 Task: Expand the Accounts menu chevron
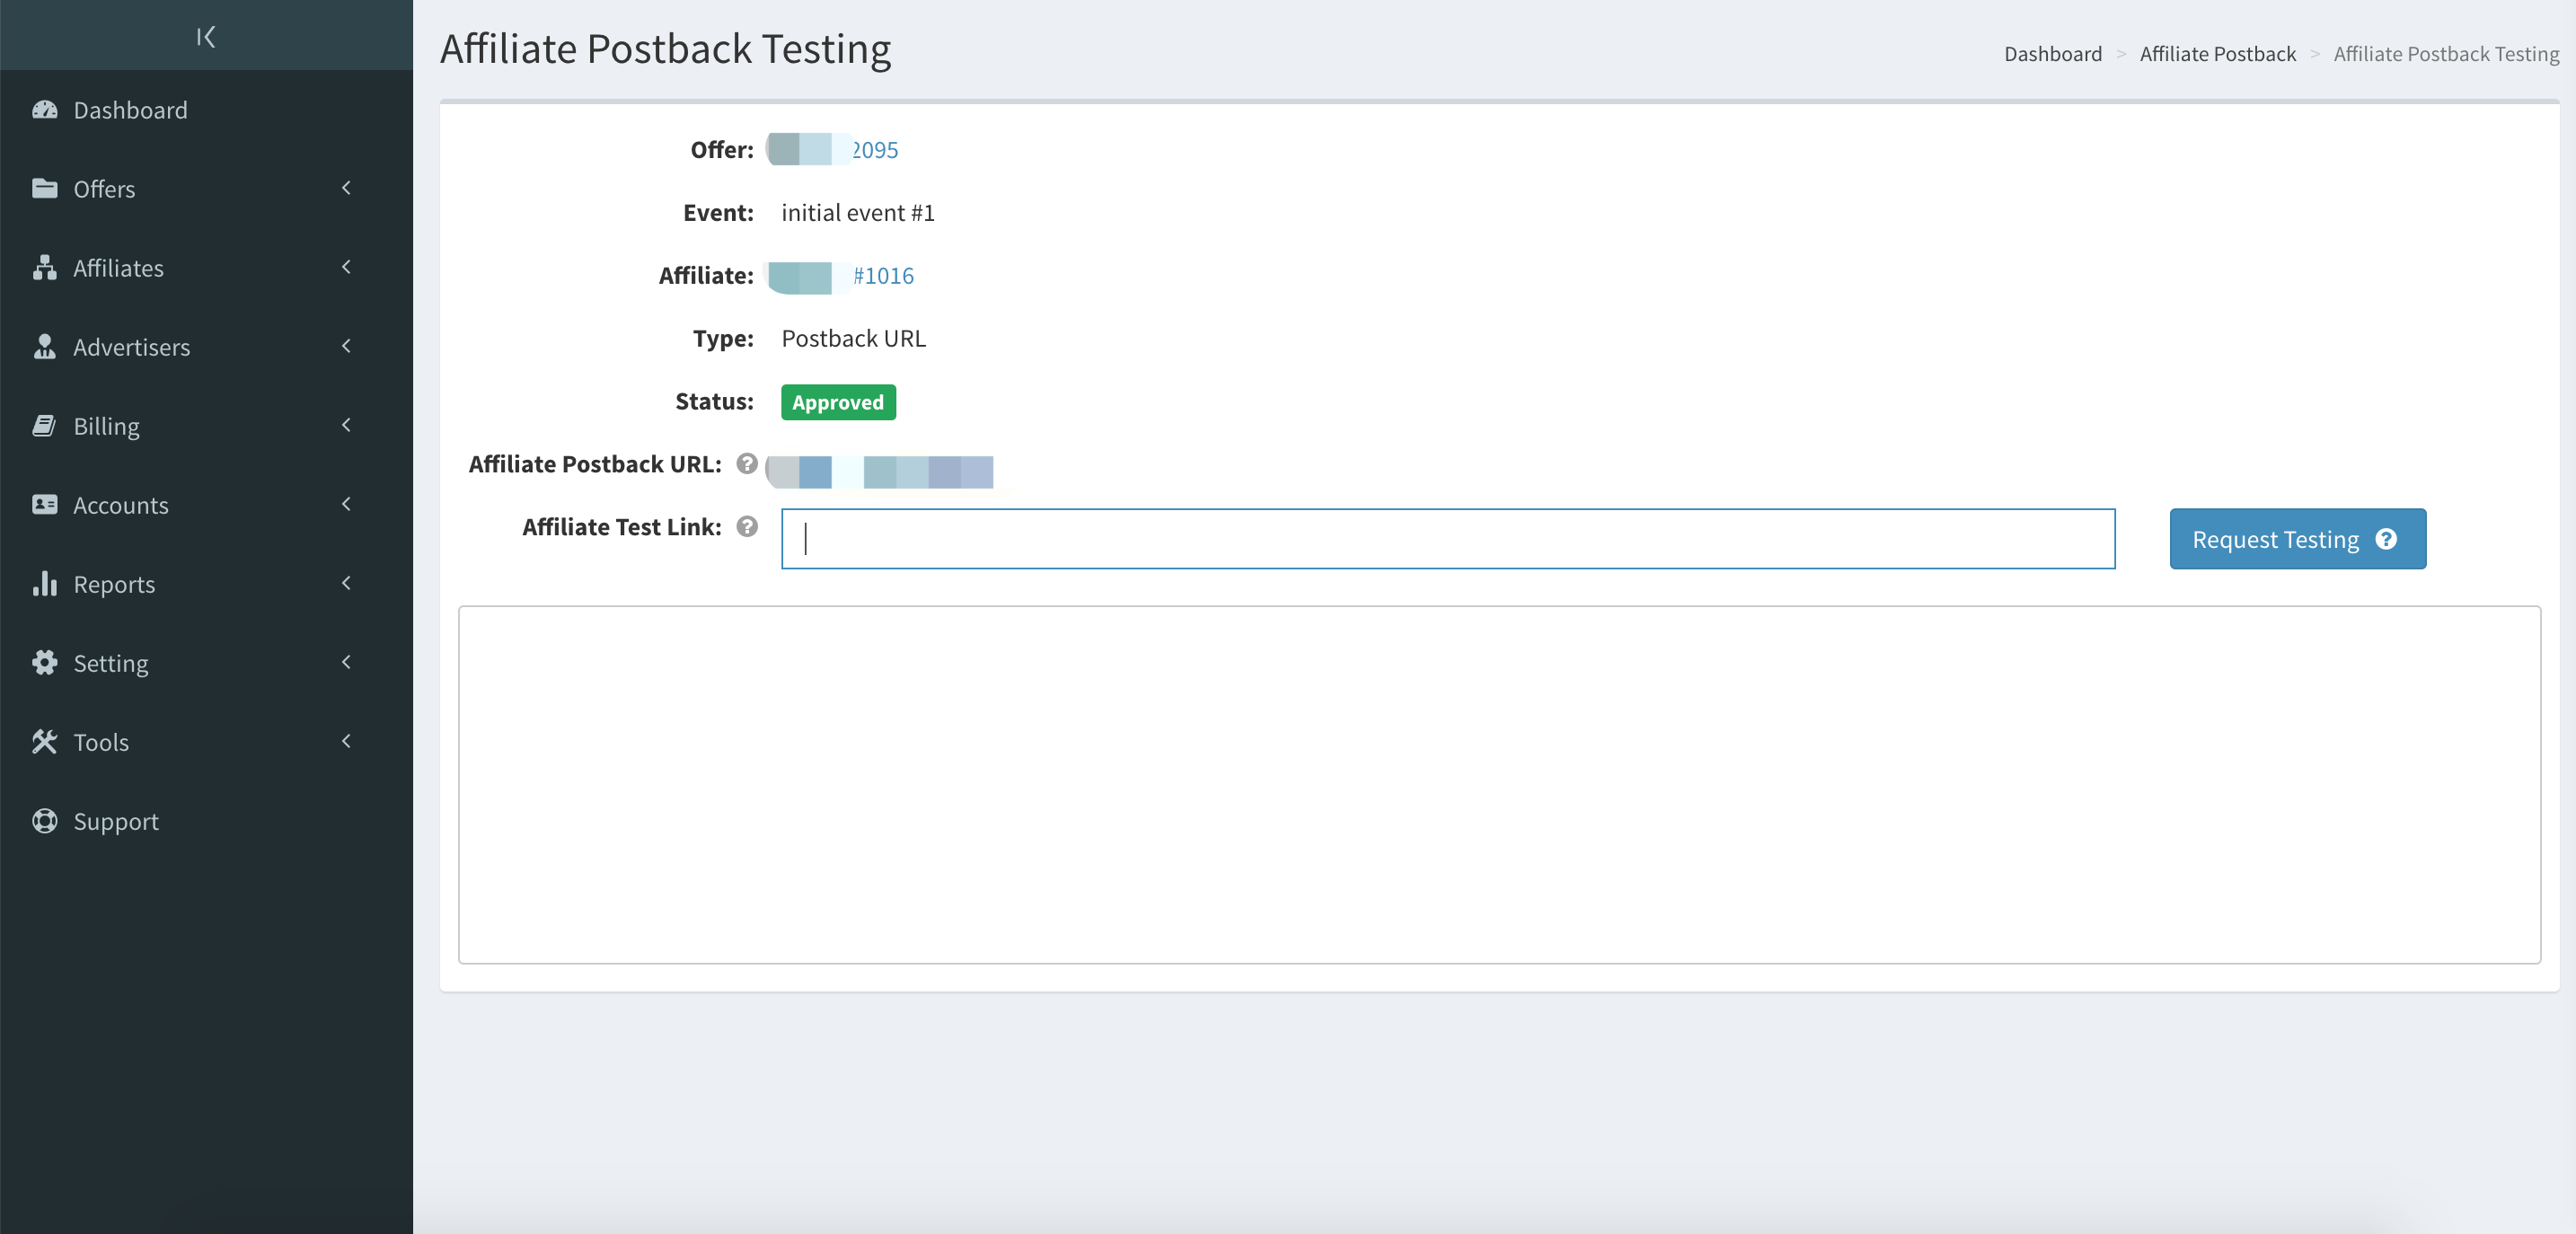point(346,504)
